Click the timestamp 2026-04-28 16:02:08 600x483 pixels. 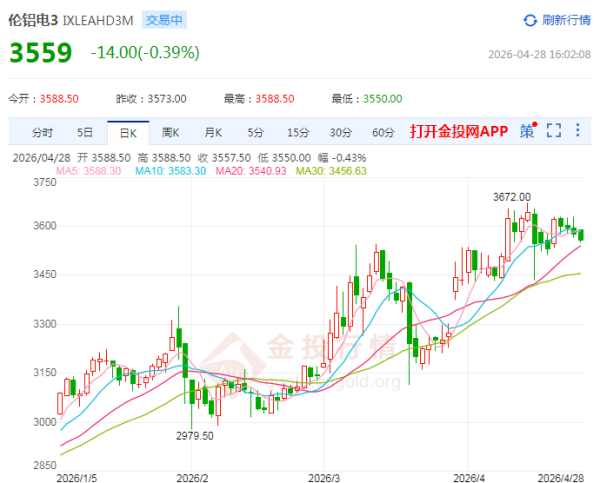pos(540,54)
